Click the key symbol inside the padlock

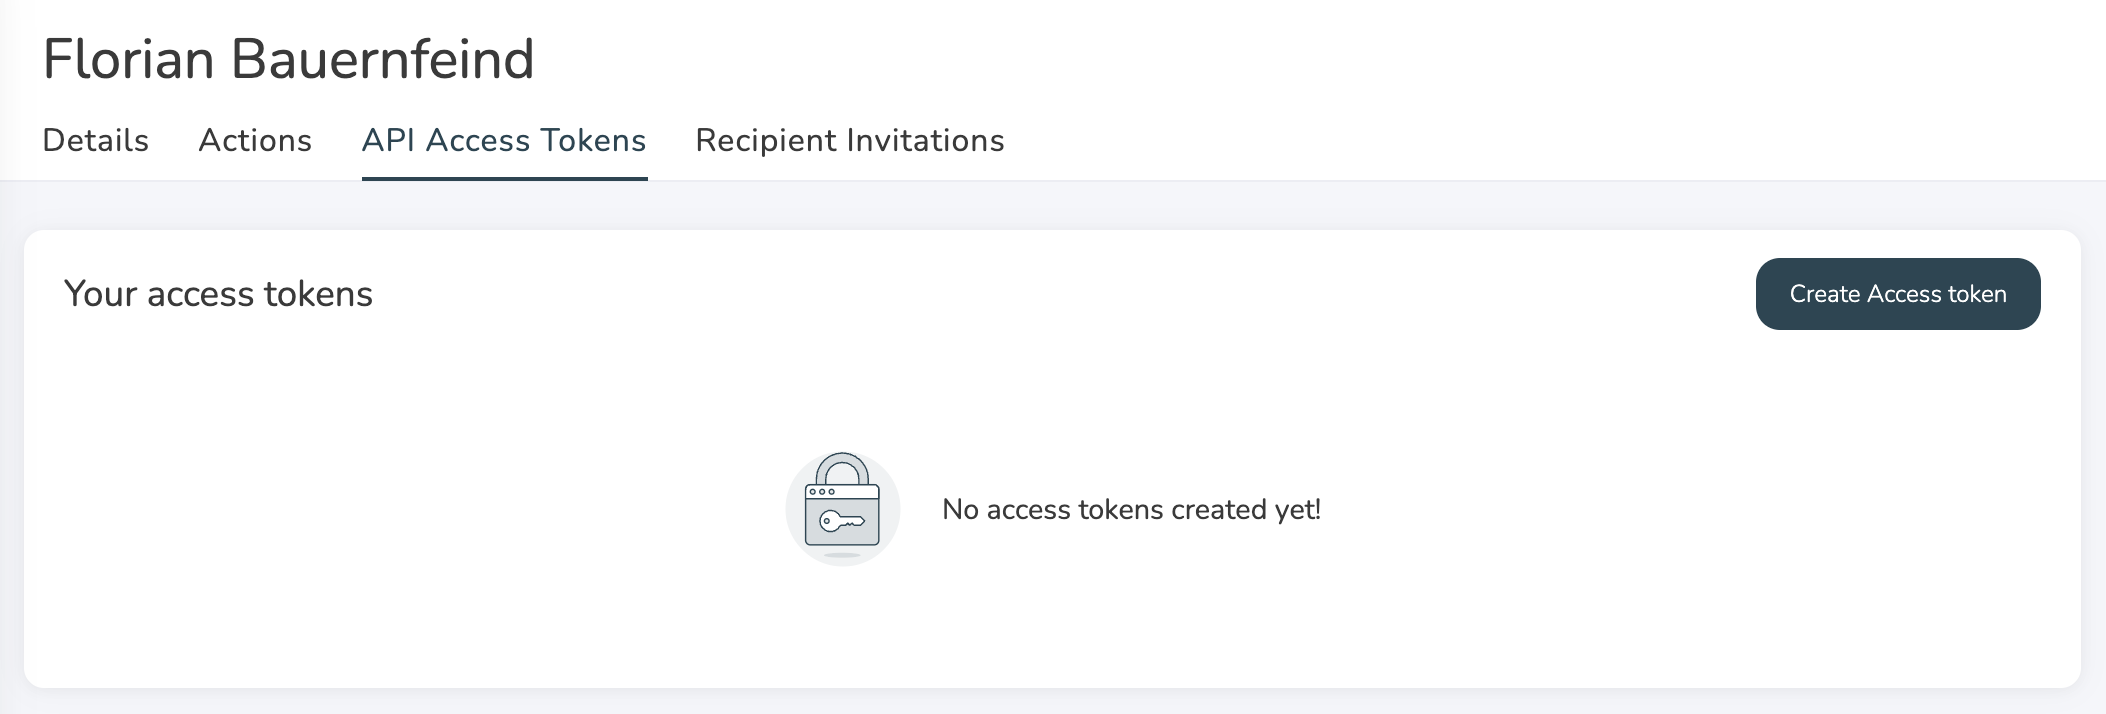[x=841, y=521]
